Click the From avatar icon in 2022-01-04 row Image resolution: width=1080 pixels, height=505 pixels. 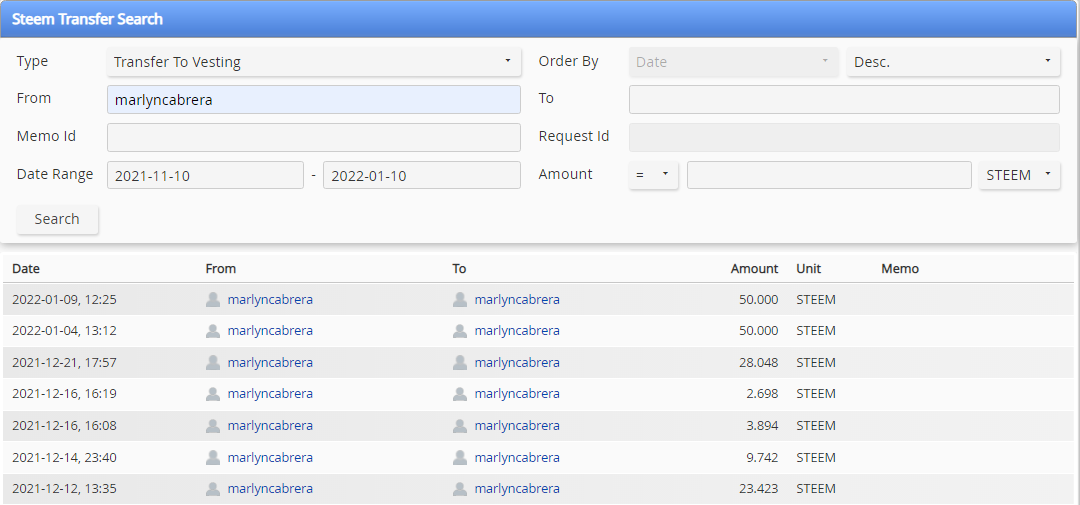(213, 331)
